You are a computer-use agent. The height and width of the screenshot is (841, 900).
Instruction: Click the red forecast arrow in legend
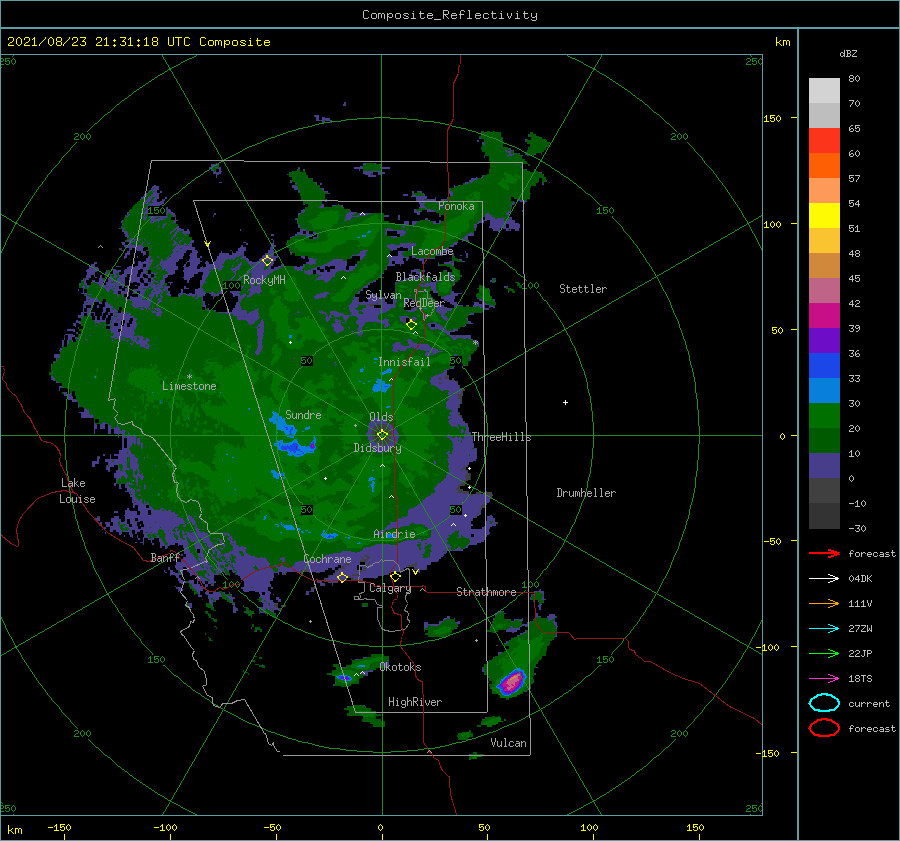pos(824,553)
